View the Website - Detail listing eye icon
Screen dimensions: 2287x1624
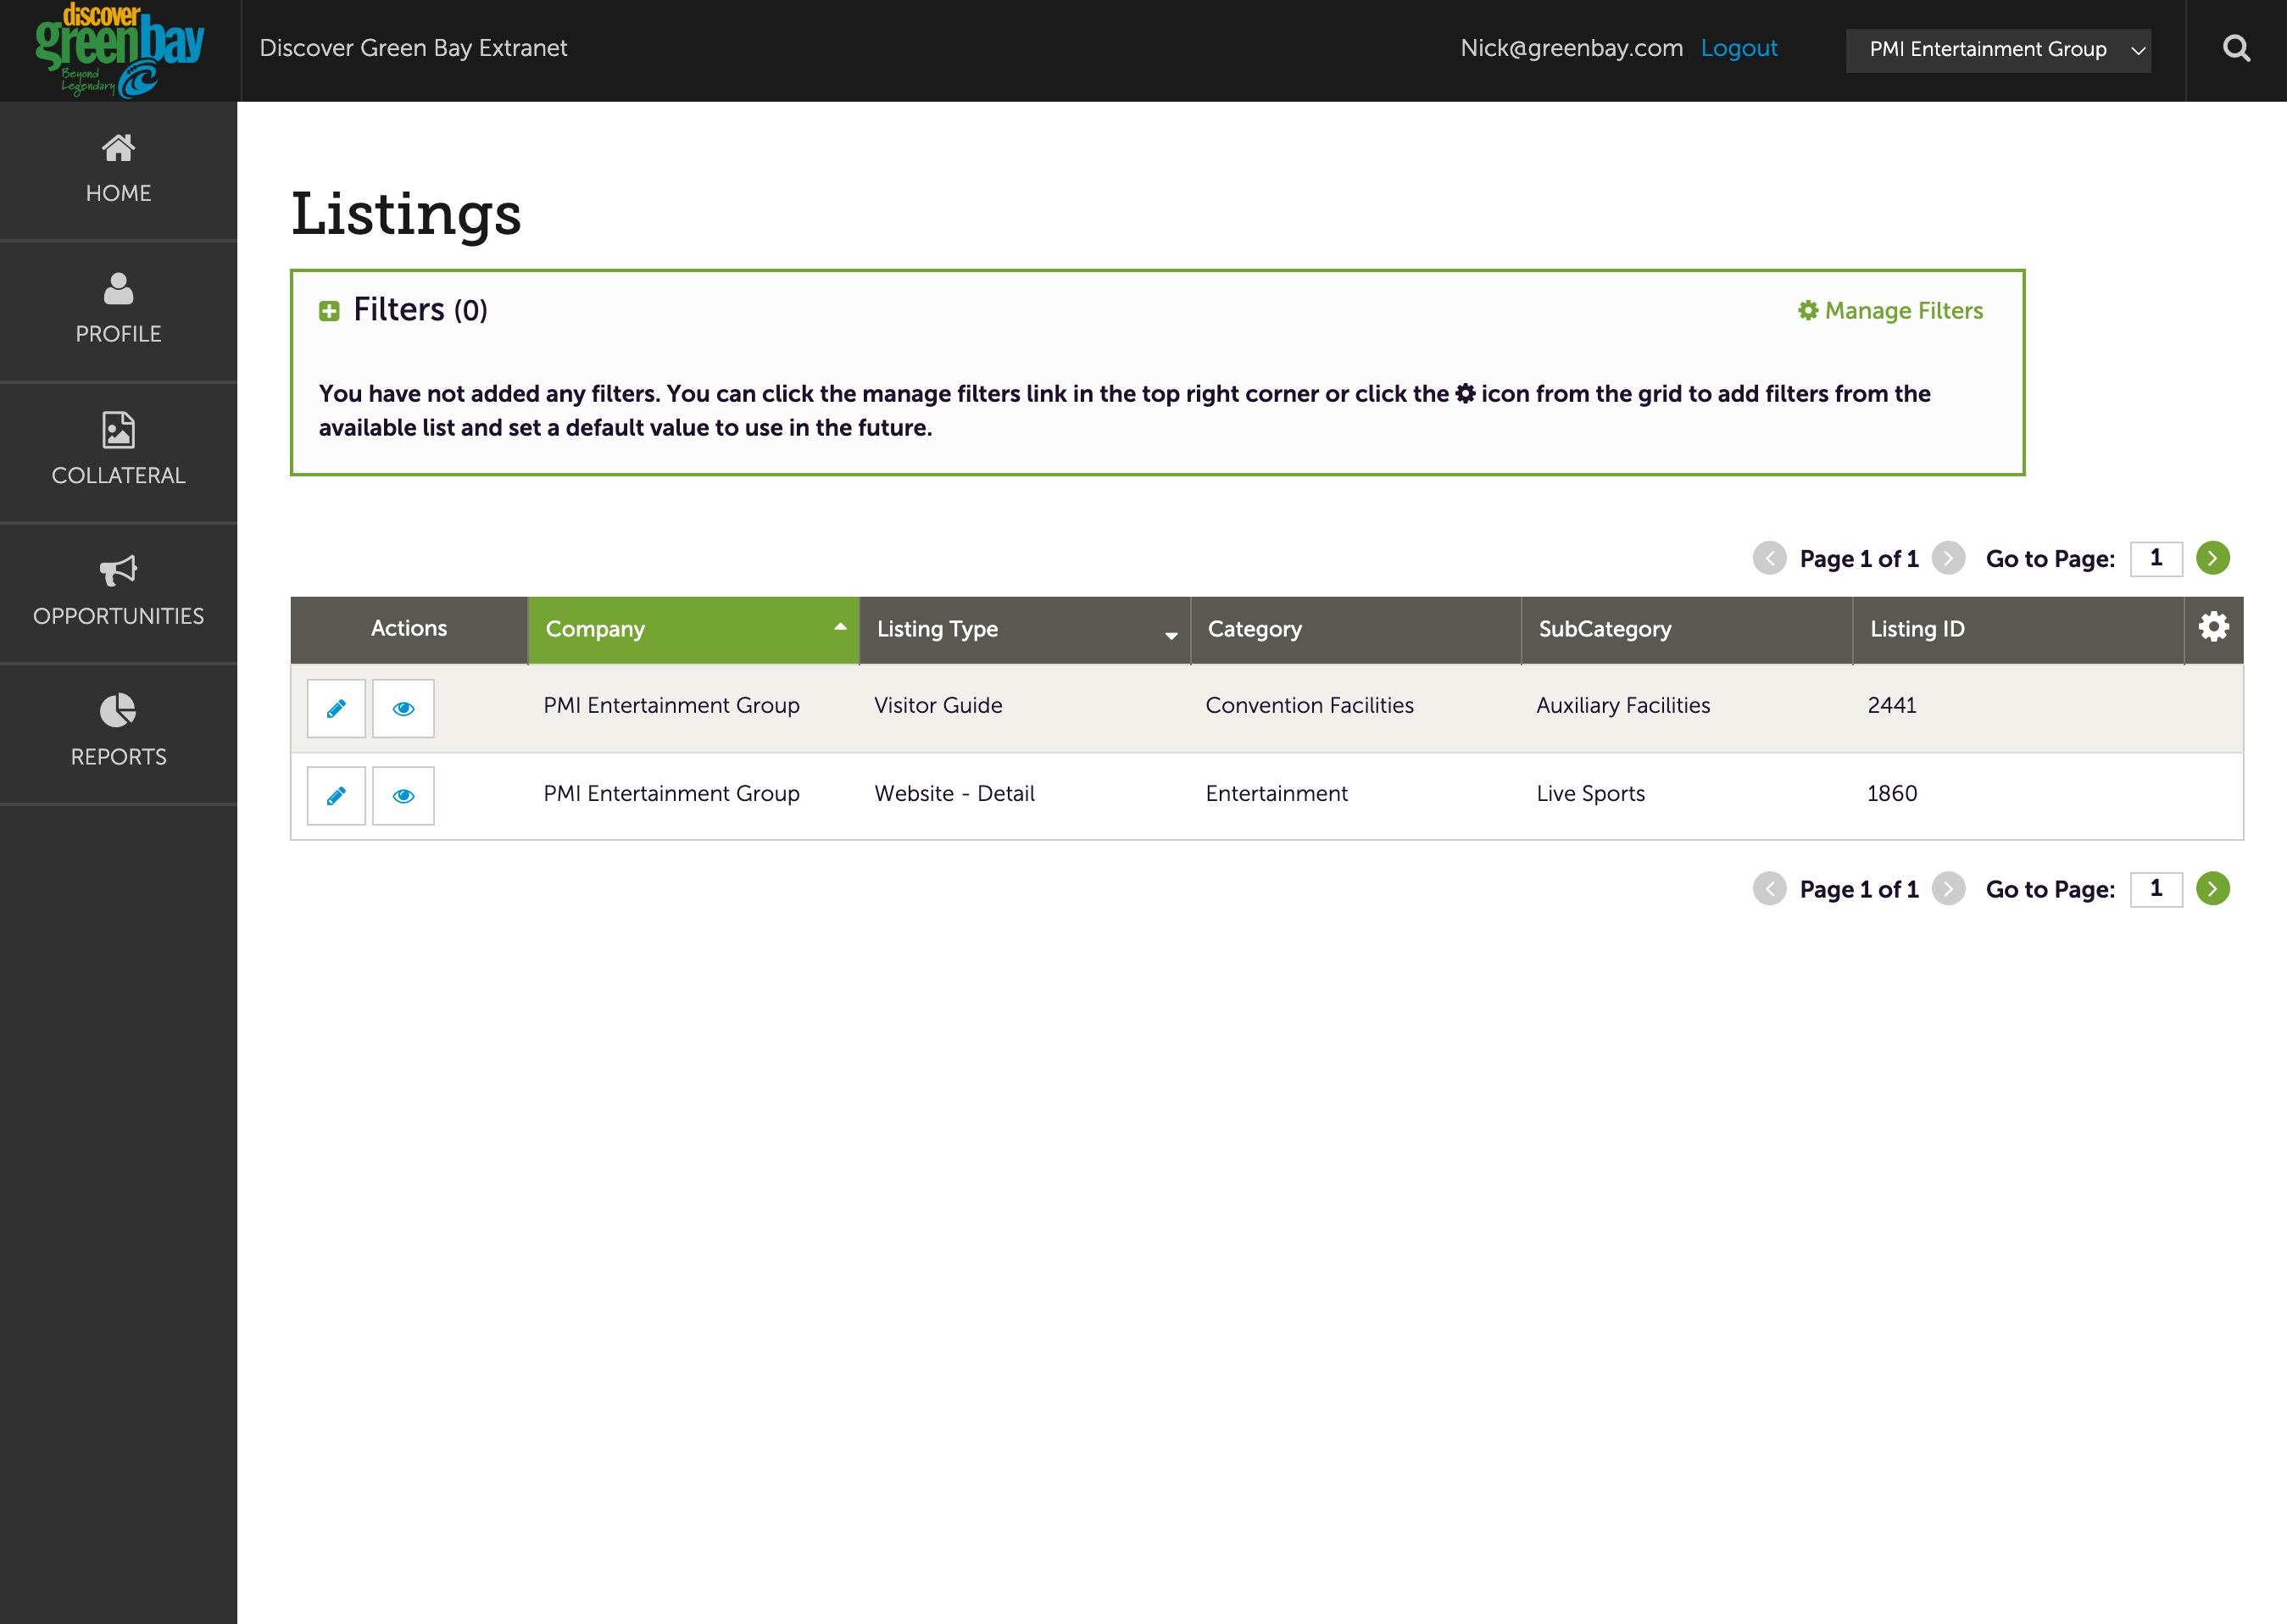[x=403, y=796]
